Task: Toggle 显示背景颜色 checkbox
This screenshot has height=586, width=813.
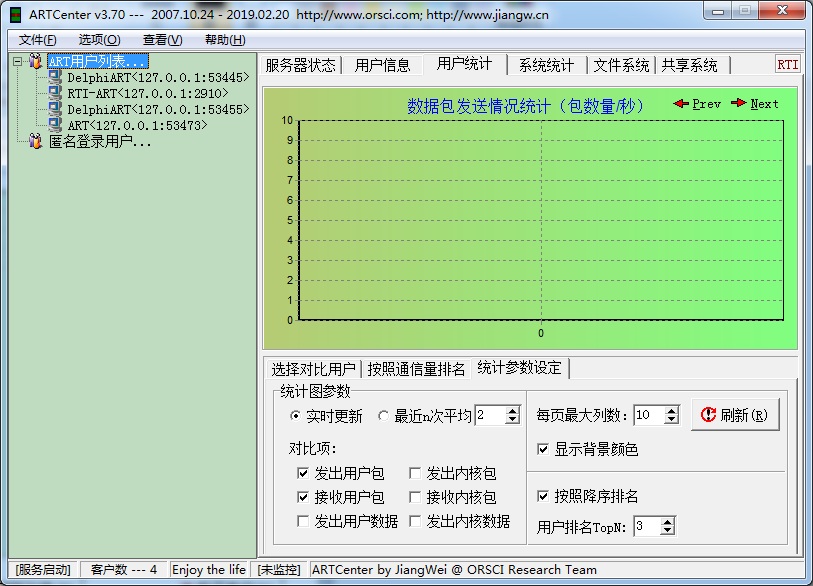Action: [543, 449]
